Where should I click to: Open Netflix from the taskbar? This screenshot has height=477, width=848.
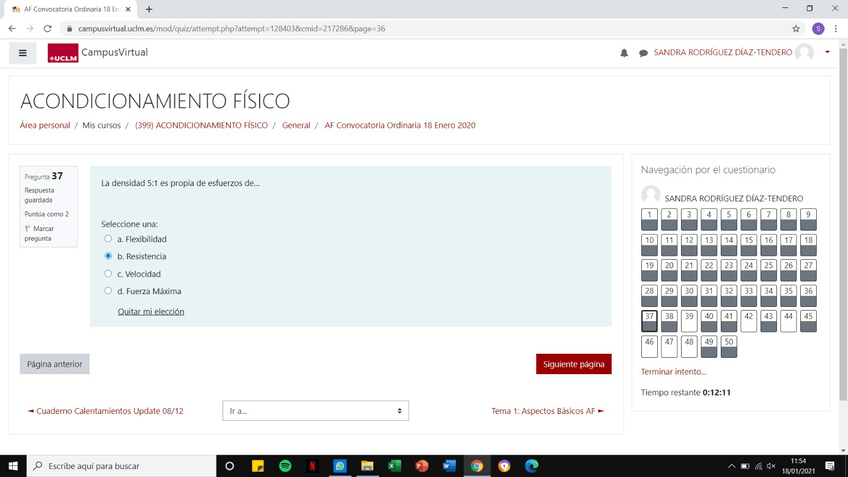(x=312, y=466)
